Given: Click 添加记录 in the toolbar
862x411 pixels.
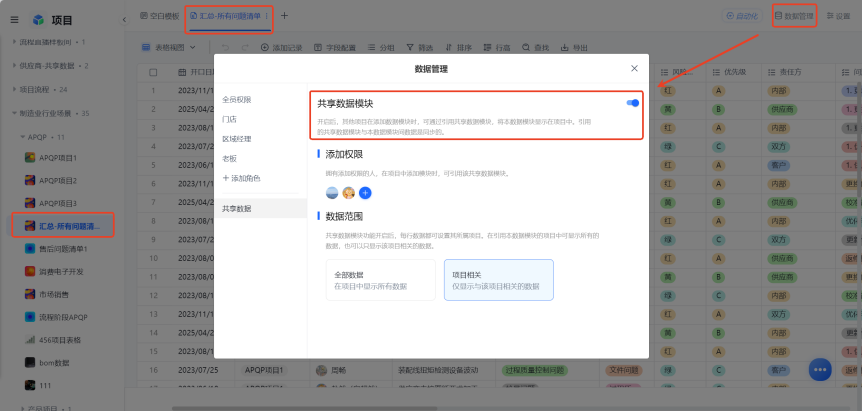Looking at the screenshot, I should pos(281,48).
